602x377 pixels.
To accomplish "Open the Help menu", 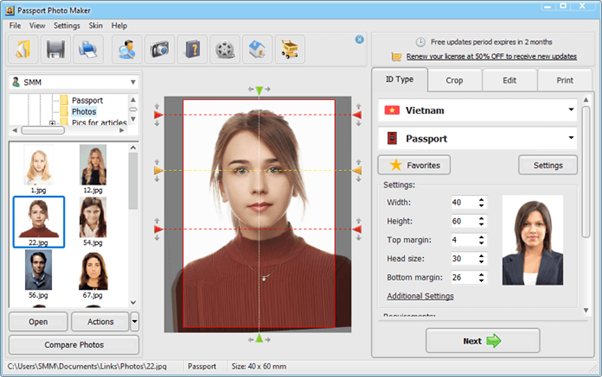I will (x=119, y=26).
